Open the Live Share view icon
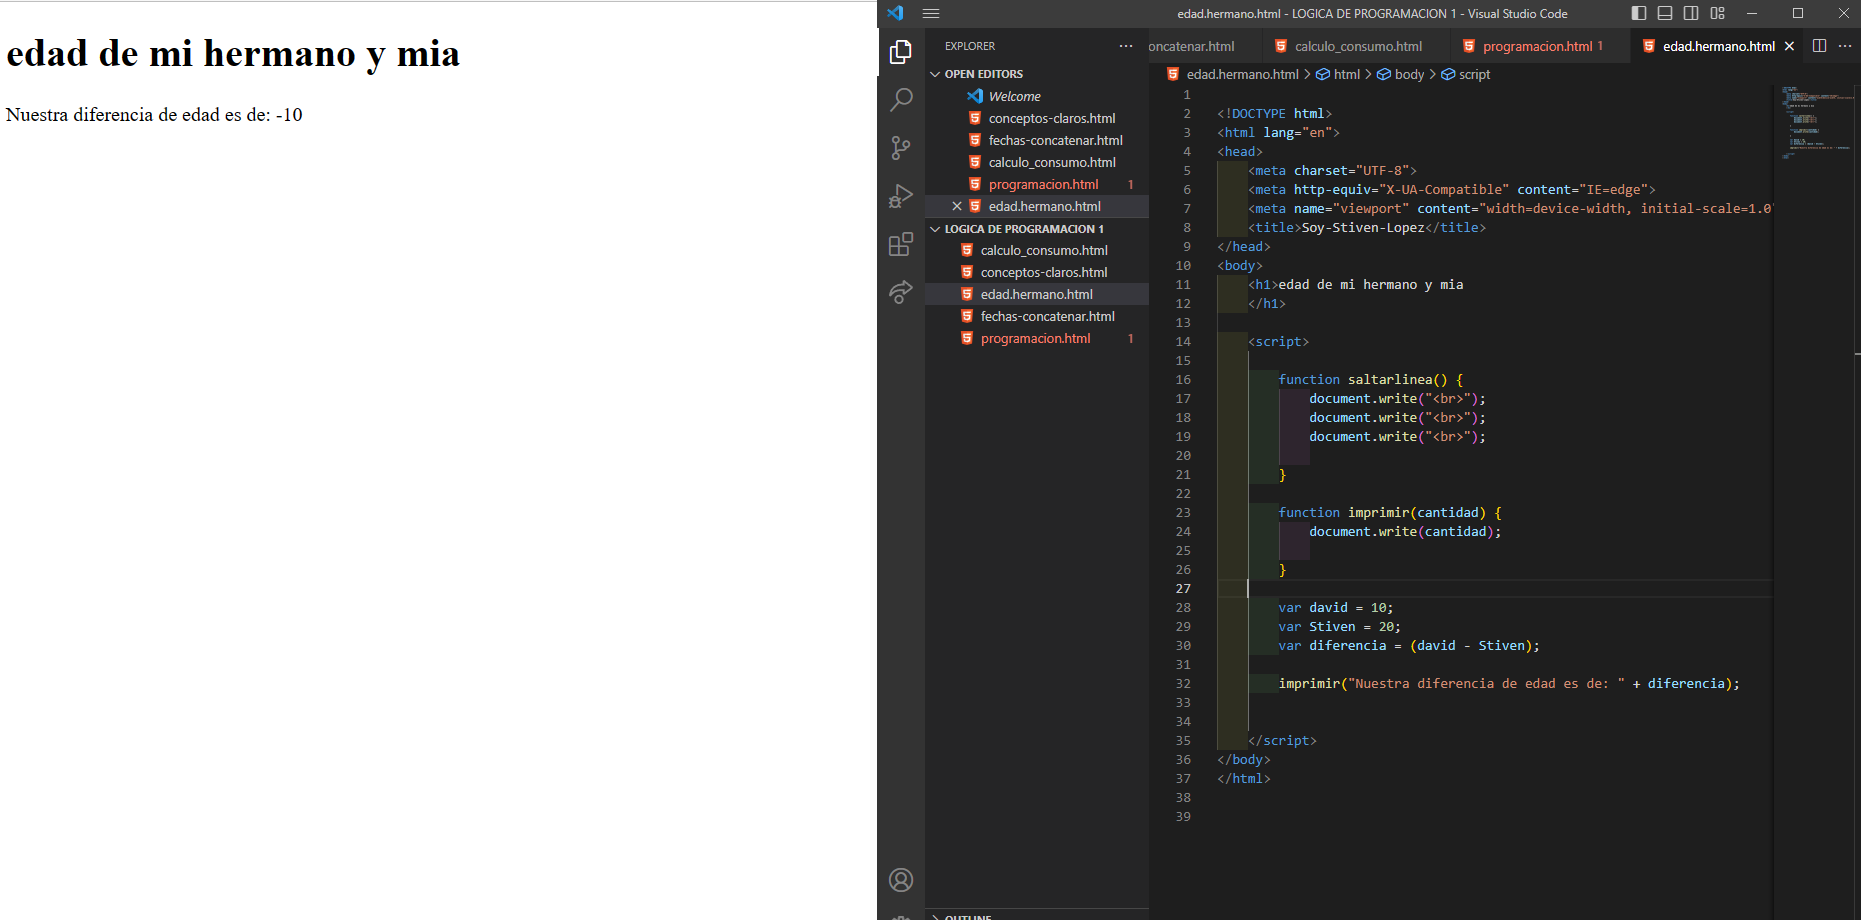This screenshot has width=1861, height=920. point(901,292)
